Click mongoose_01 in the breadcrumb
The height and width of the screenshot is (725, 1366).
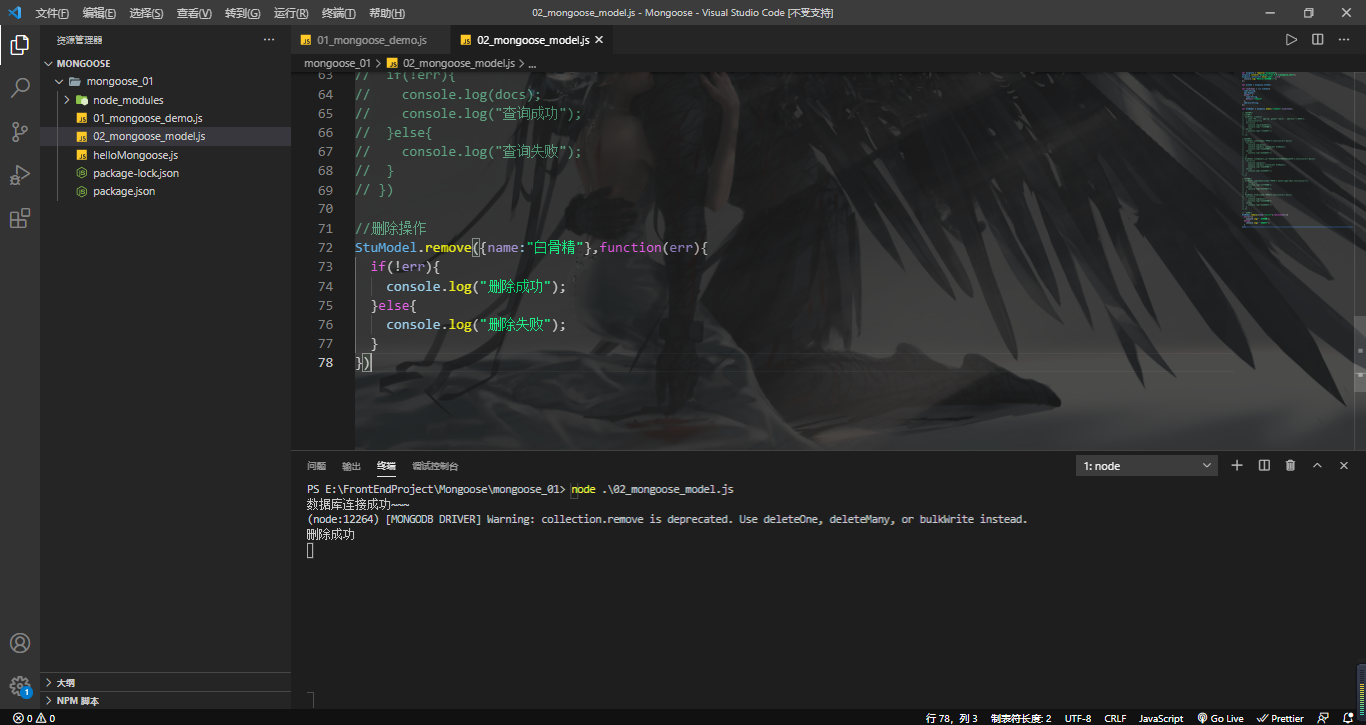[x=337, y=63]
